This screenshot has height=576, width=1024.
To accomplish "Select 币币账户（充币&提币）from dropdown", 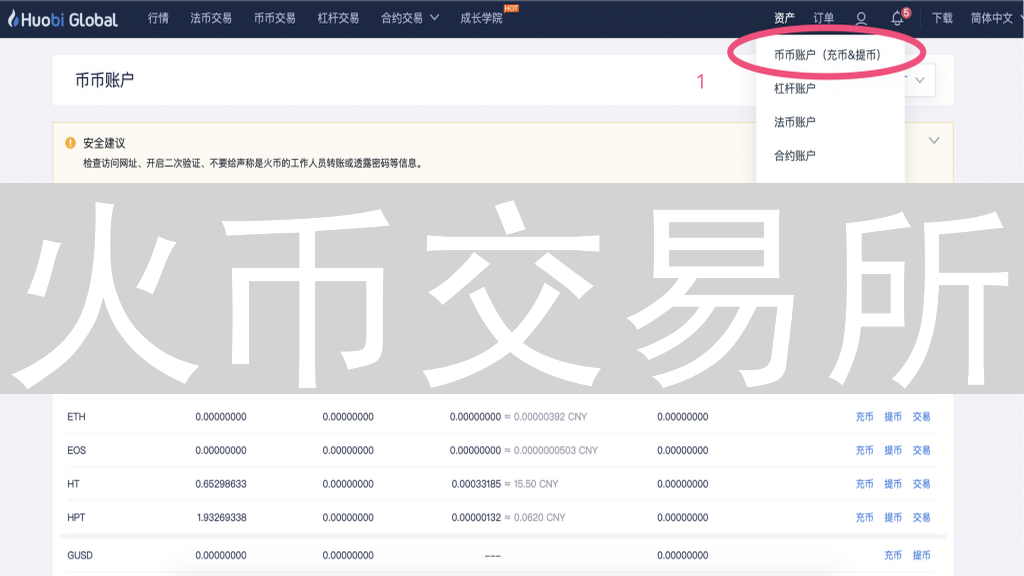I will (827, 55).
